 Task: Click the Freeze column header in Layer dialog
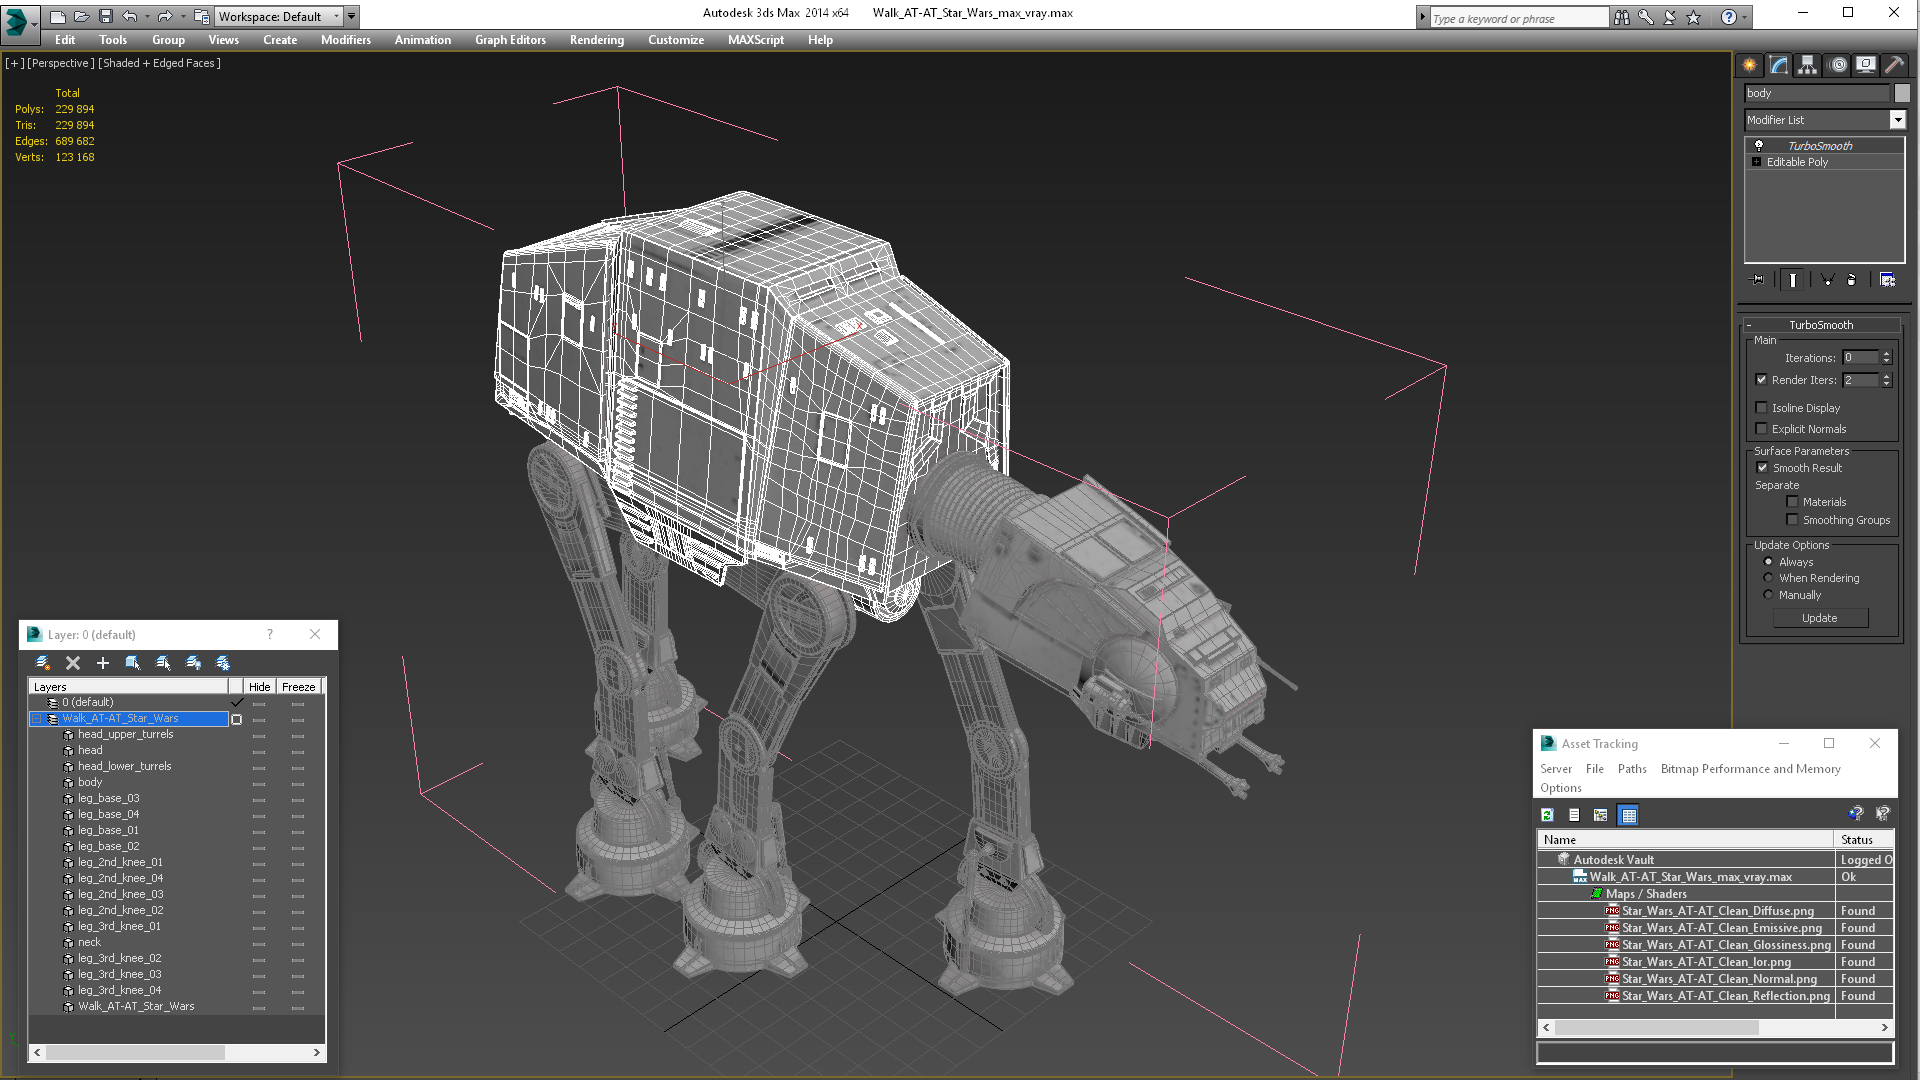tap(298, 687)
